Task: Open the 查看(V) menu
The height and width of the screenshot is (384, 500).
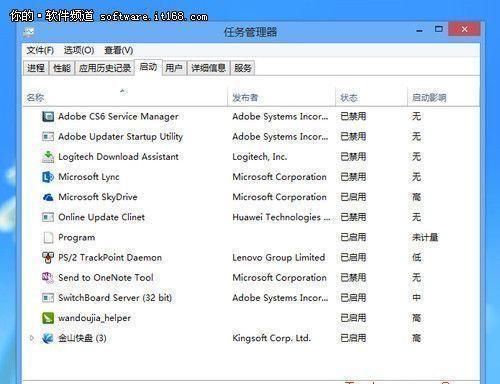Action: pyautogui.click(x=119, y=50)
